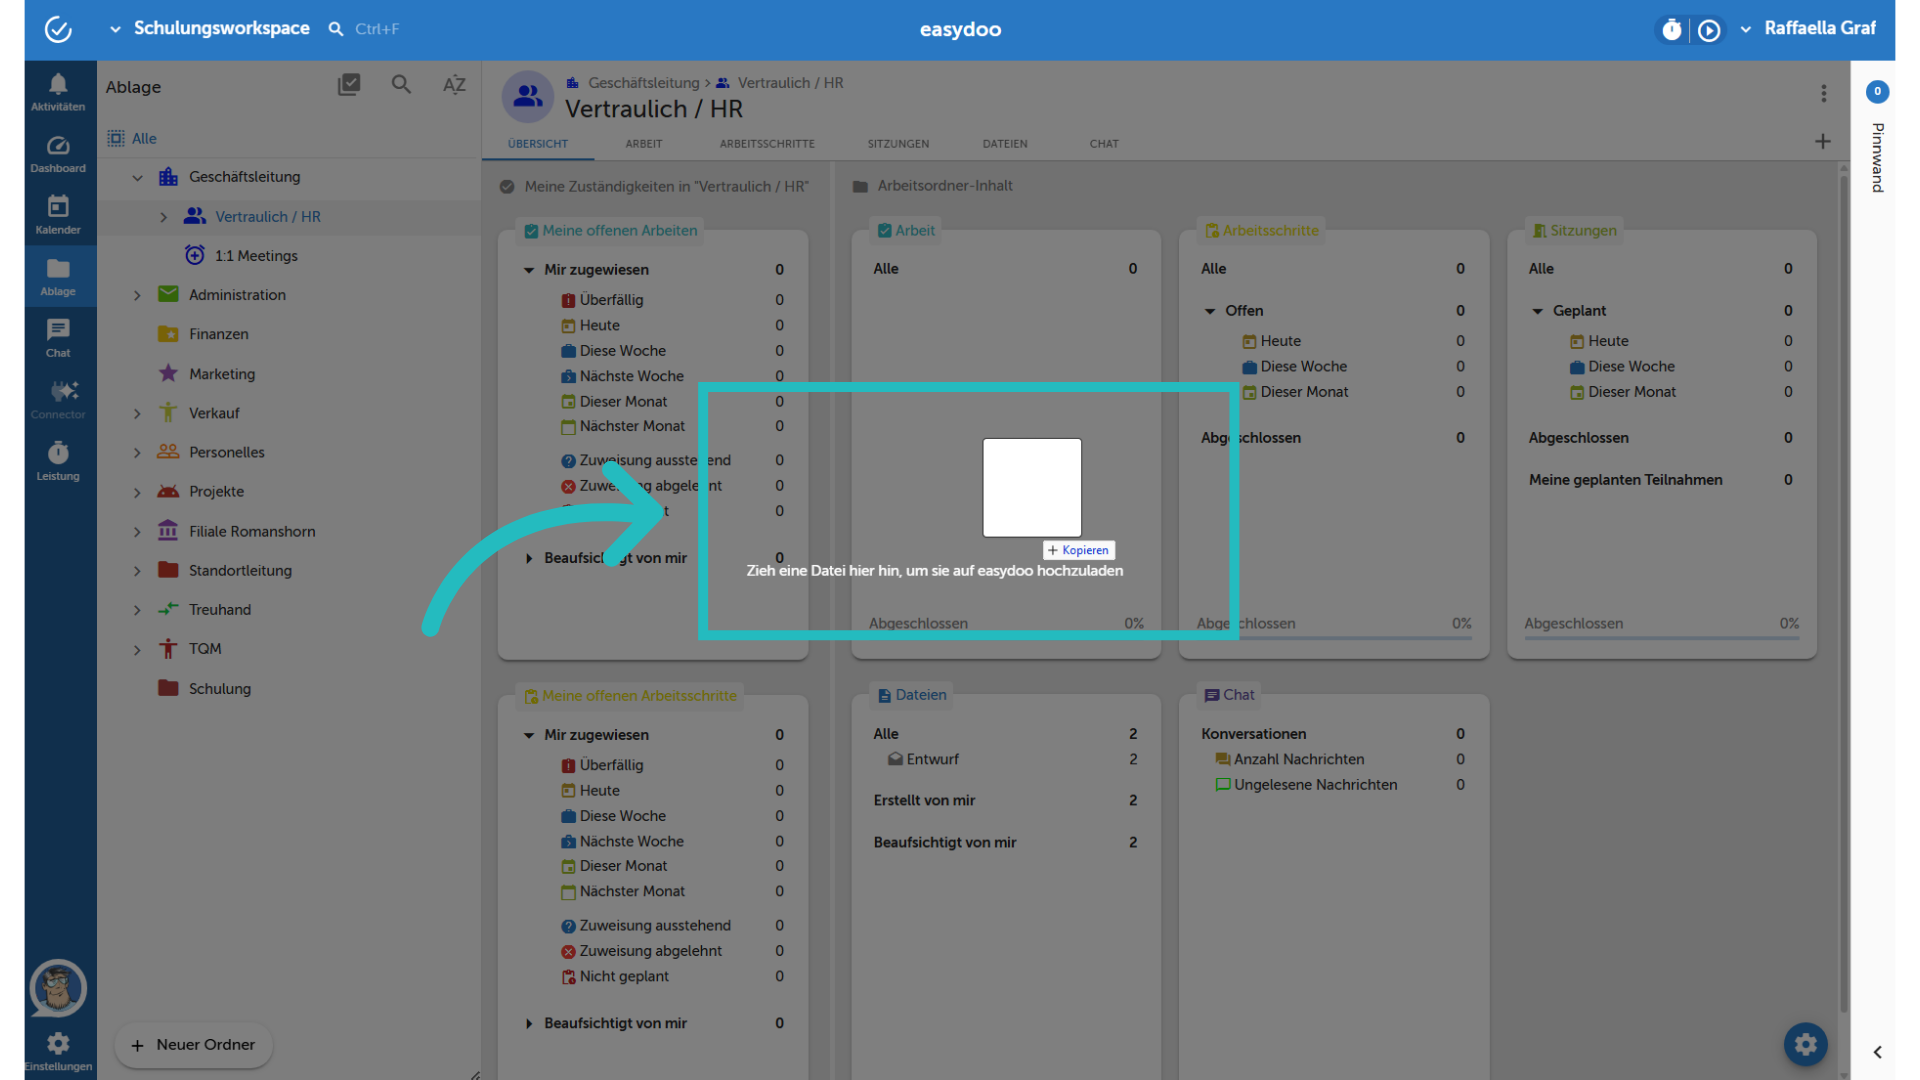Open search with the header magnifier
Viewport: 1920px width, 1080px height.
pyautogui.click(x=336, y=29)
